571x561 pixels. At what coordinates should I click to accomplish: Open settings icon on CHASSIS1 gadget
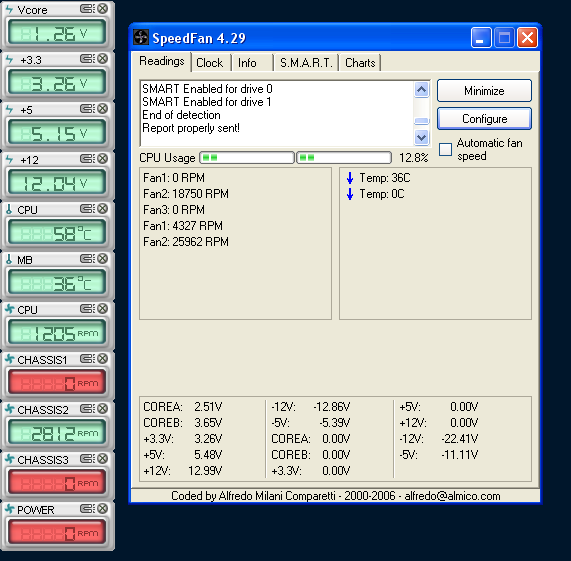click(x=87, y=358)
